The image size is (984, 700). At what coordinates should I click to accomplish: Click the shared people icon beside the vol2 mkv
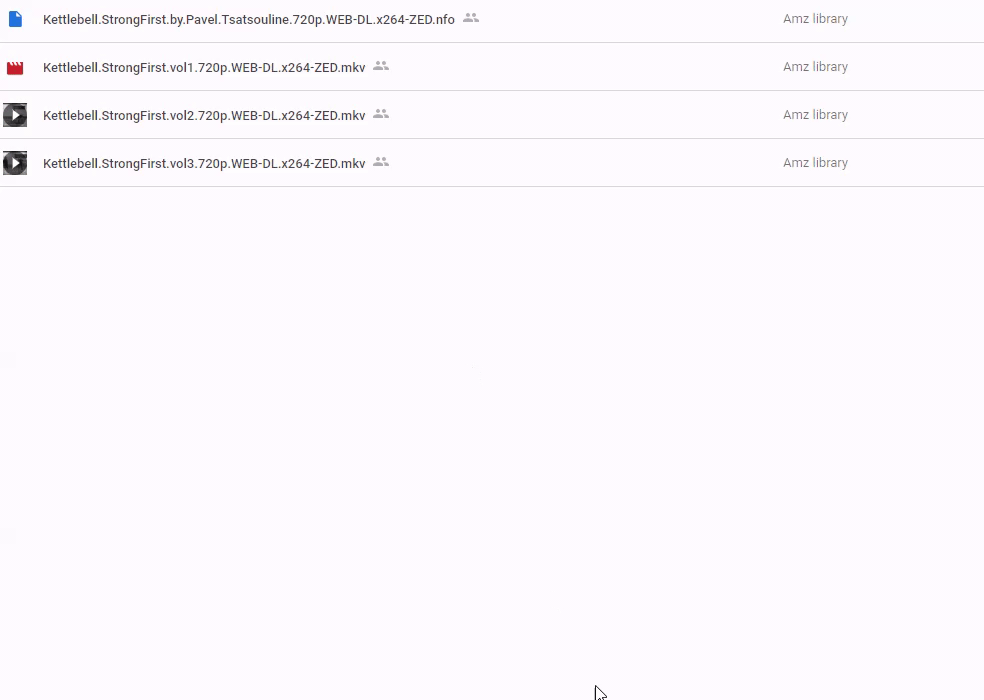click(381, 114)
